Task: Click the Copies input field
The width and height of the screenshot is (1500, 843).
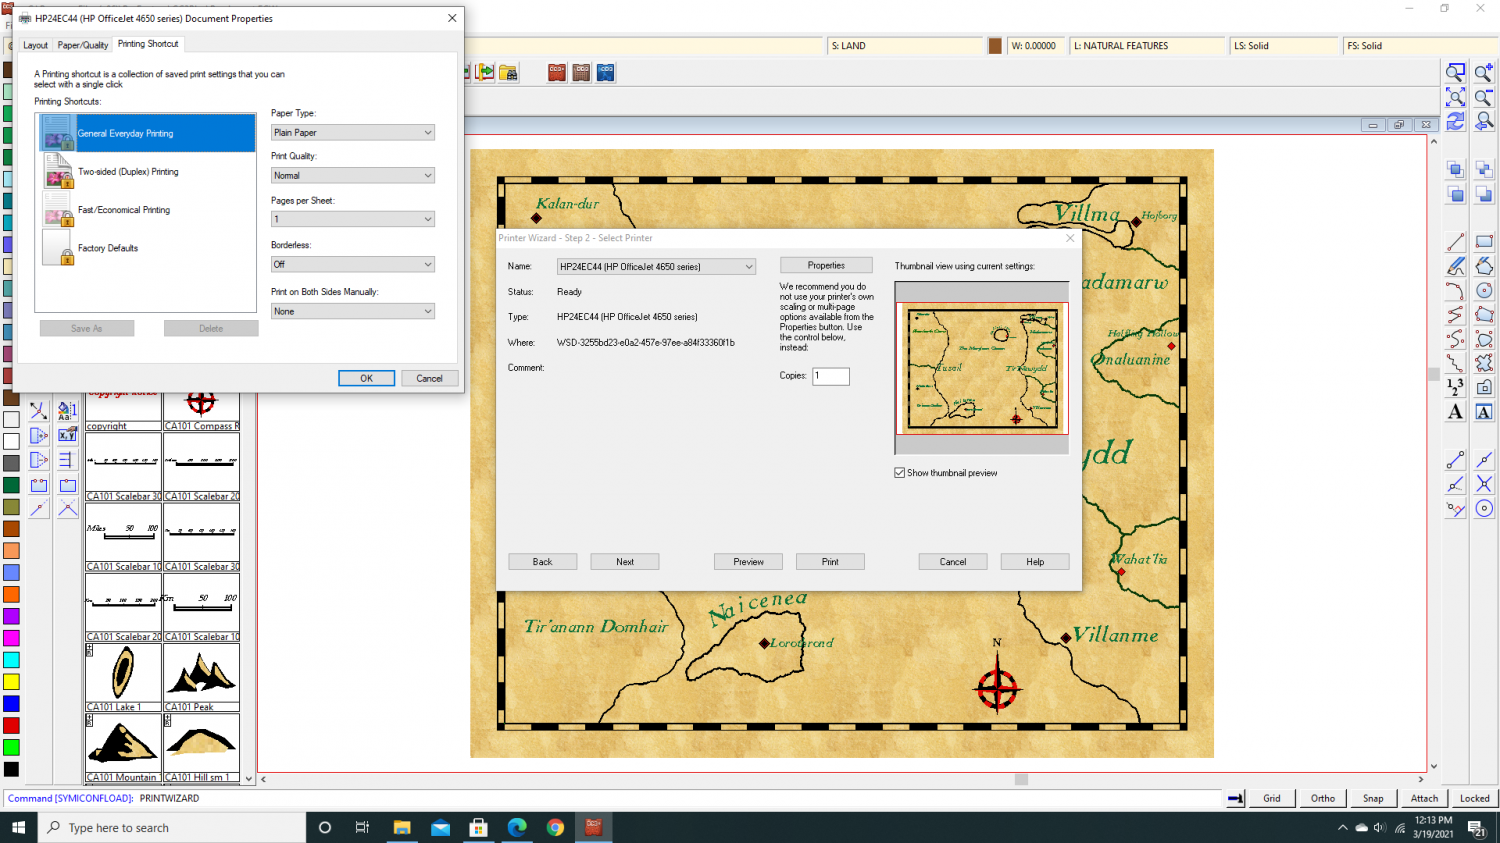Action: pos(831,376)
